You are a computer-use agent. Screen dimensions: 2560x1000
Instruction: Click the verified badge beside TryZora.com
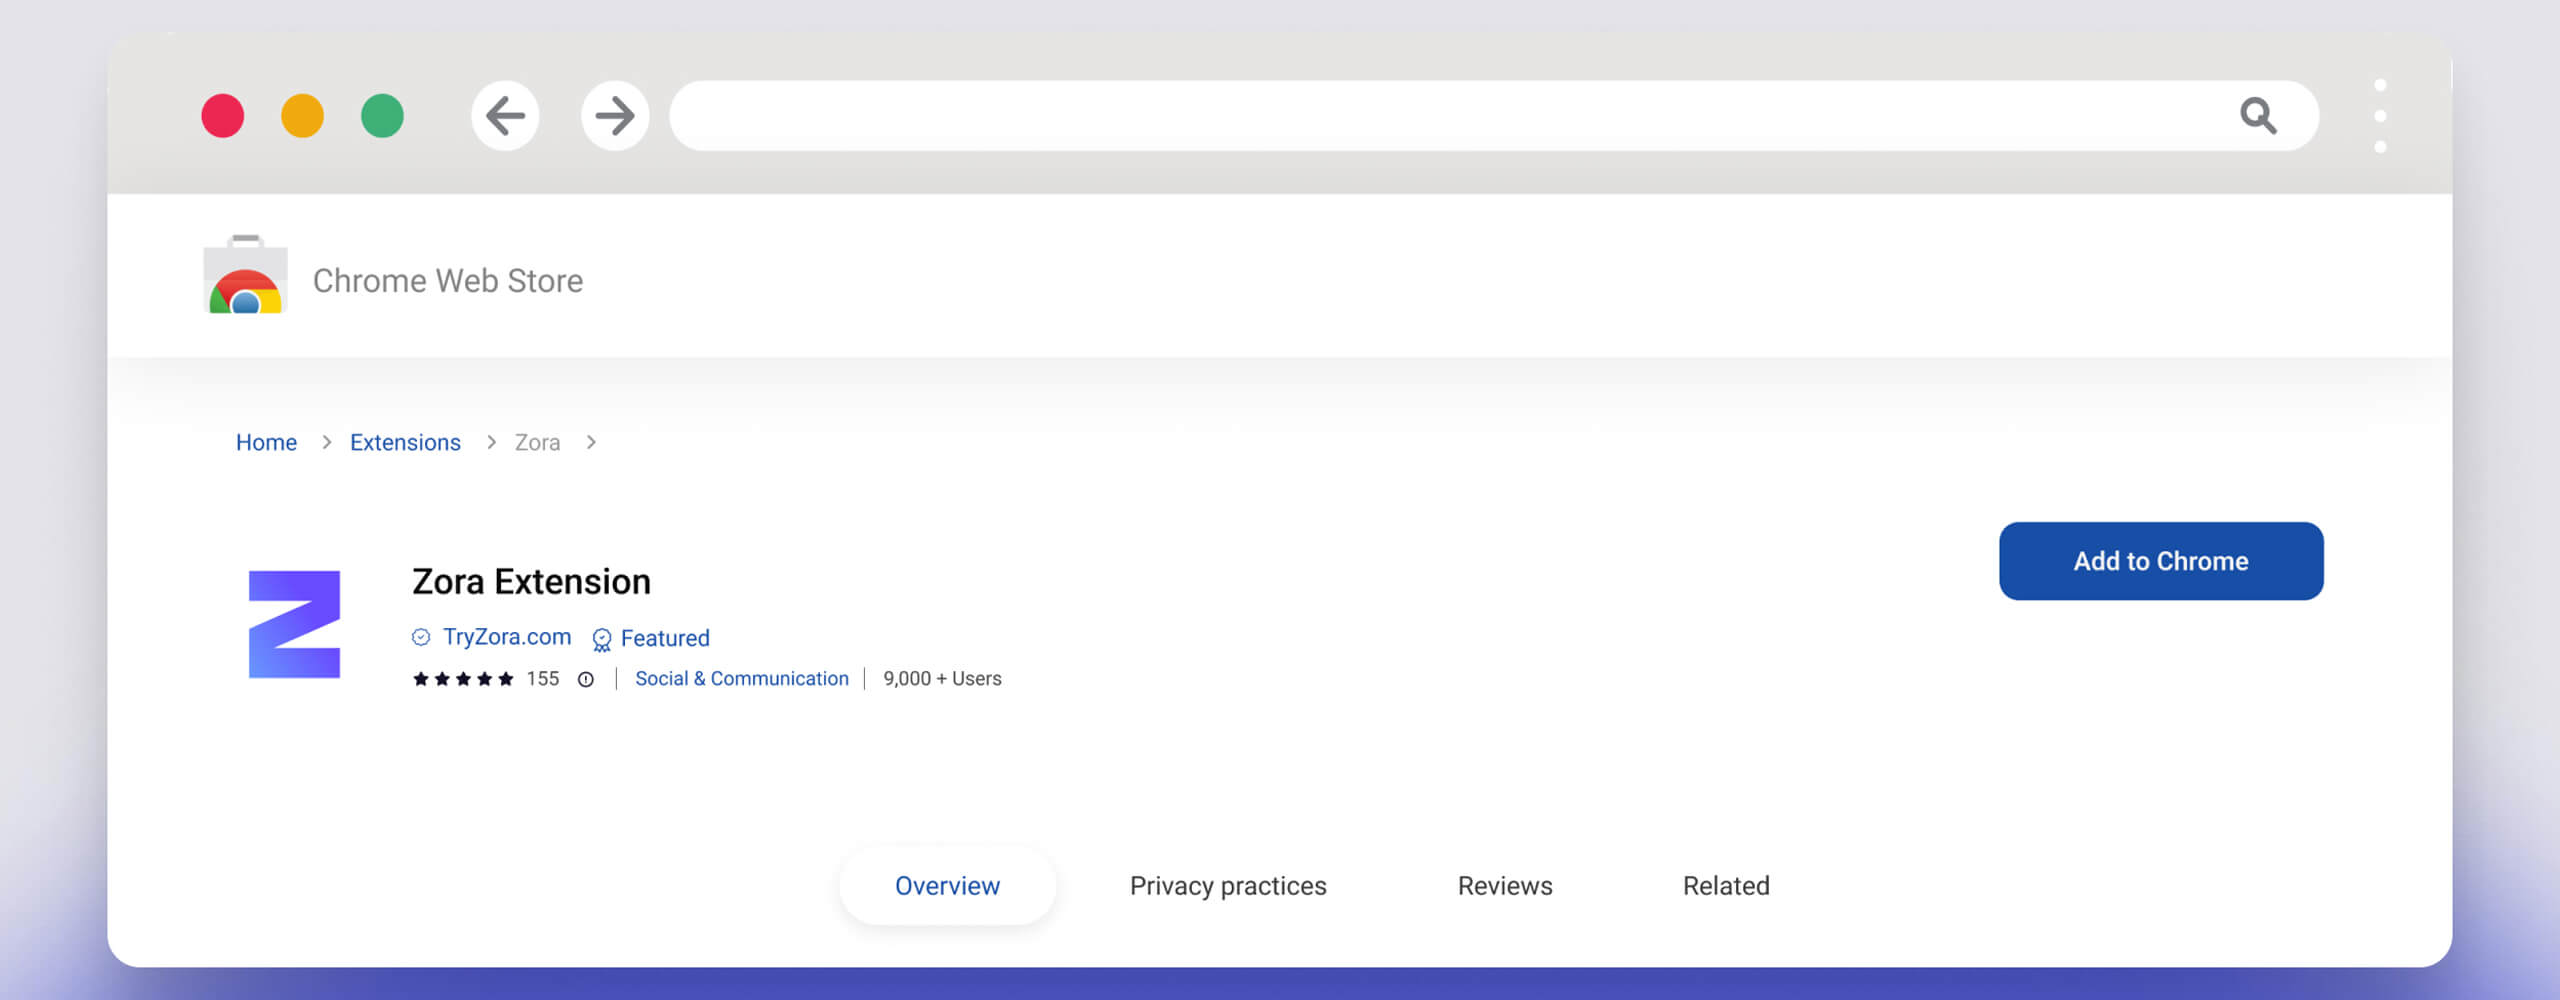[x=421, y=637]
